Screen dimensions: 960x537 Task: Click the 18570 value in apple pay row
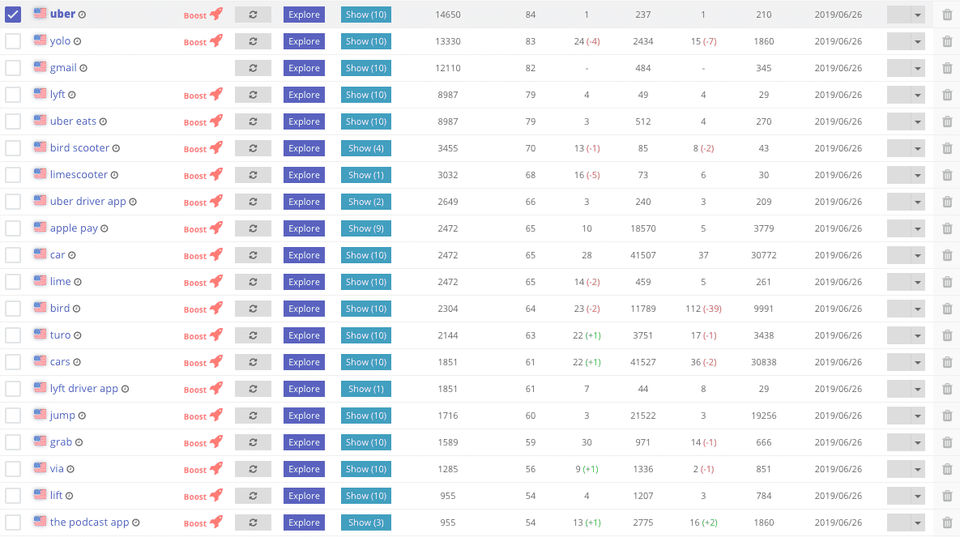643,228
